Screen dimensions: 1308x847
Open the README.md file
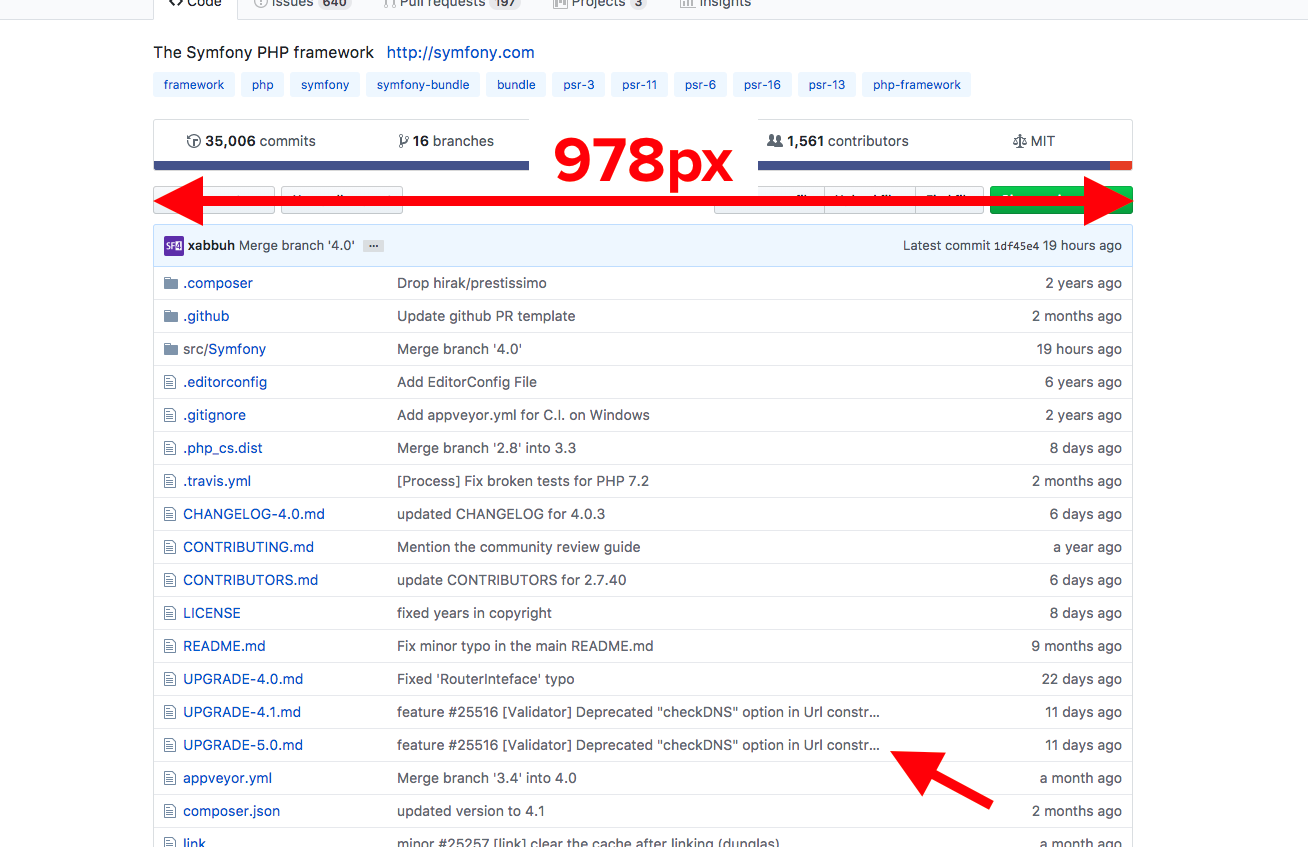[224, 646]
